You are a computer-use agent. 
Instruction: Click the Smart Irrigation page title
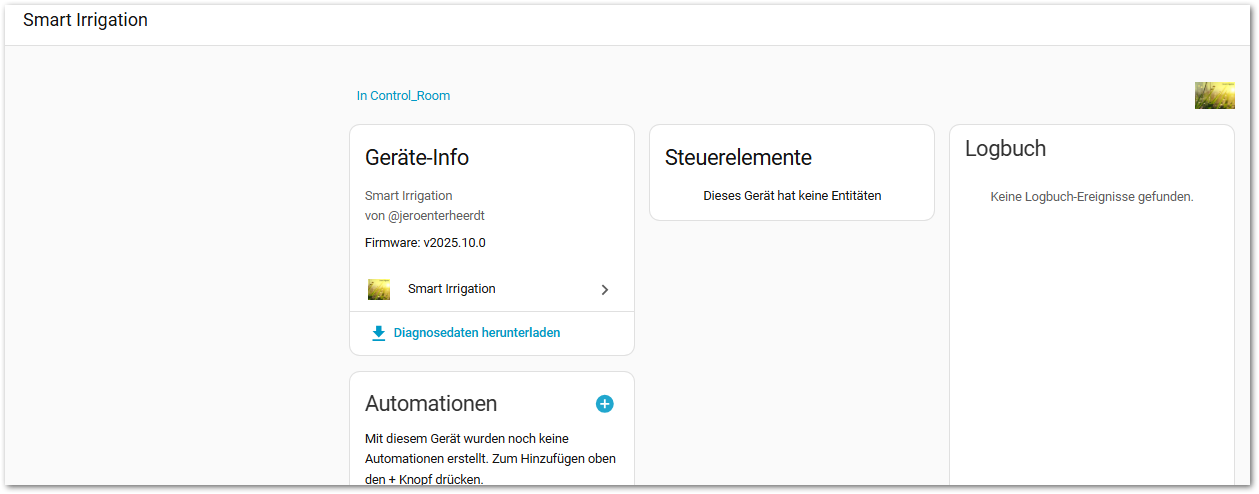pos(85,20)
